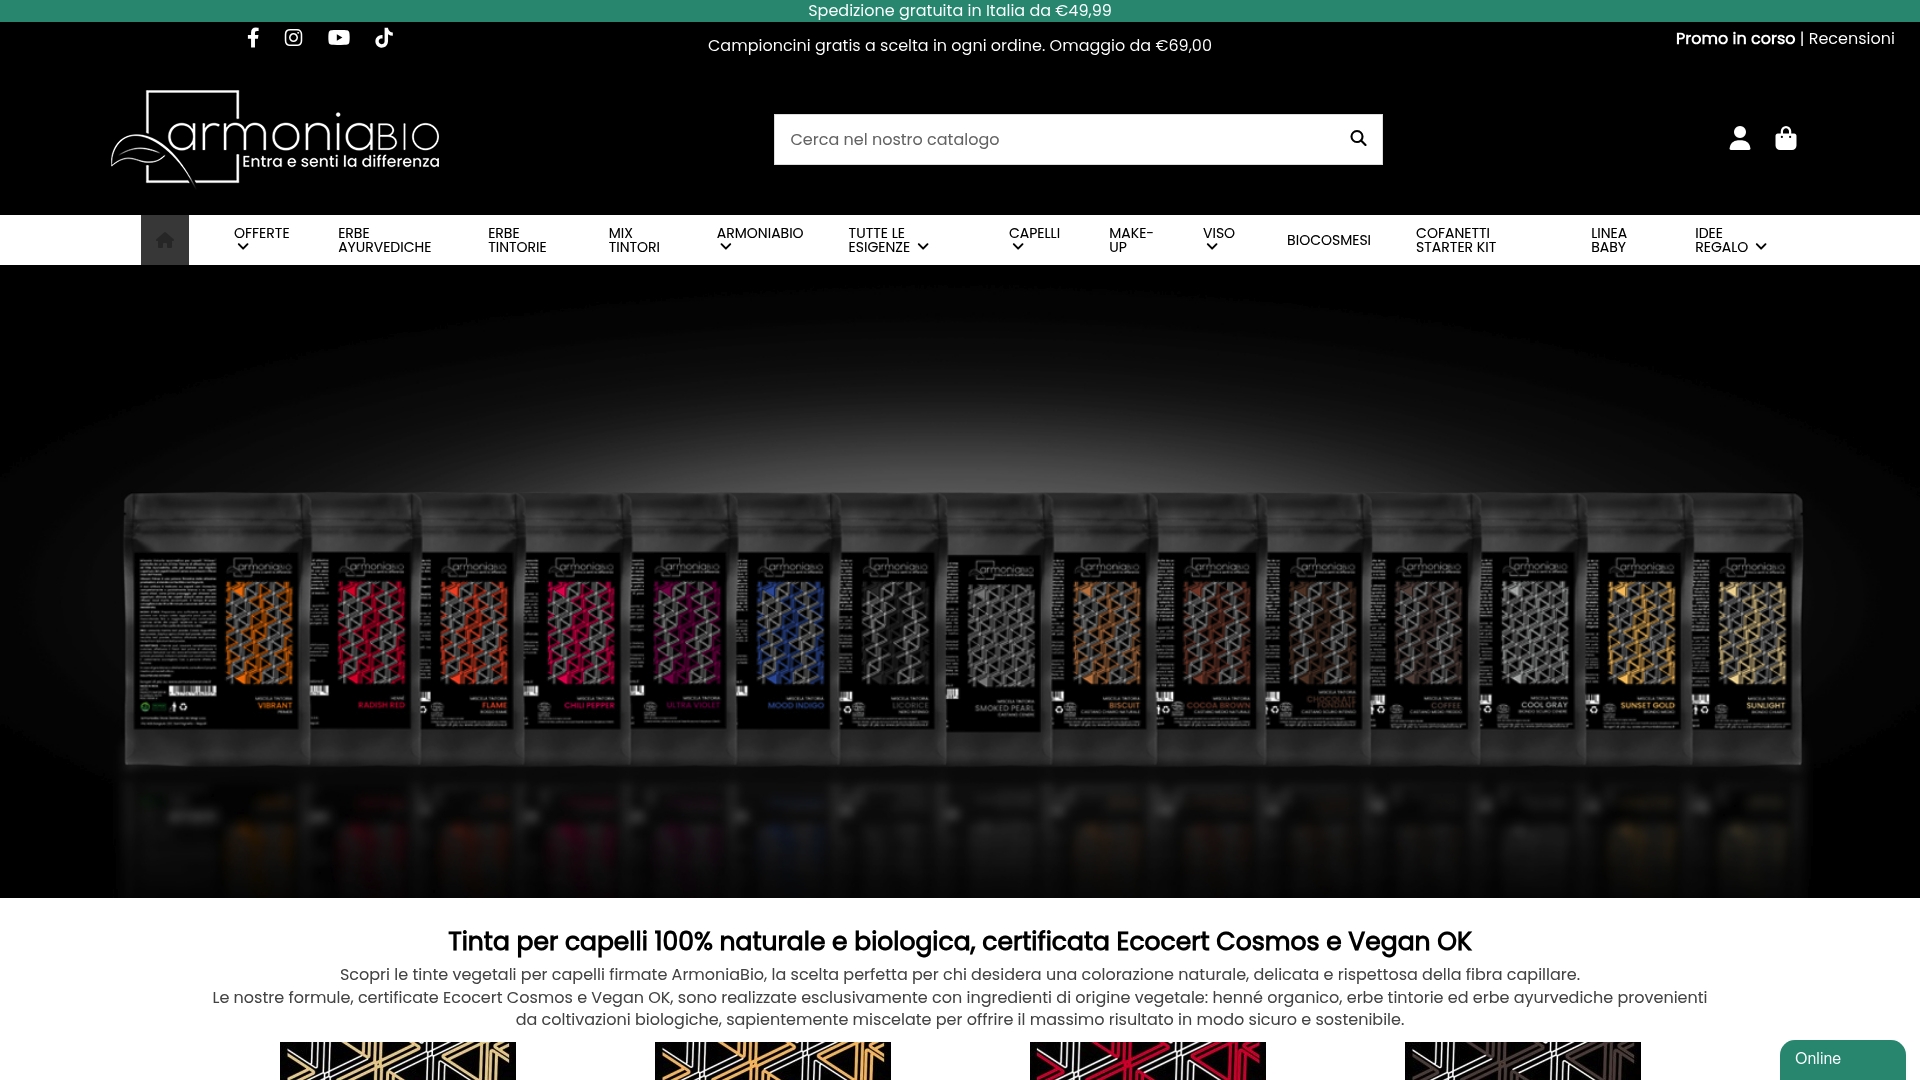Expand the IDEE REGALO chevron
The width and height of the screenshot is (1920, 1080).
1761,247
